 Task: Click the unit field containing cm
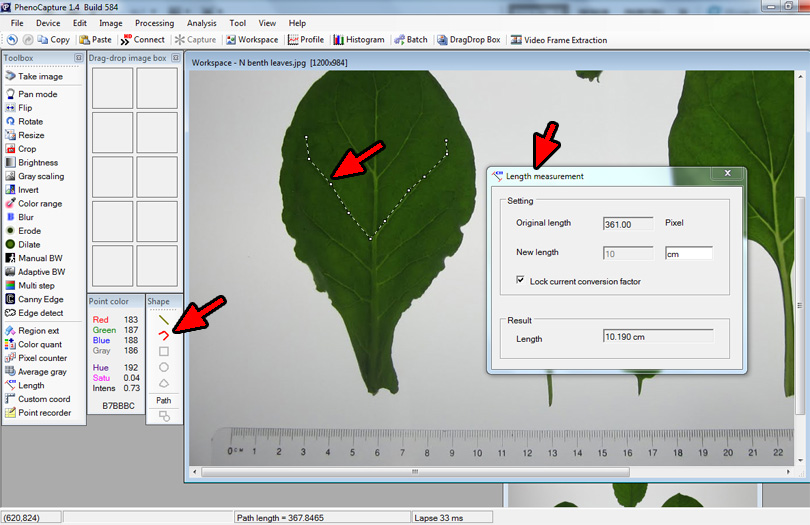688,254
